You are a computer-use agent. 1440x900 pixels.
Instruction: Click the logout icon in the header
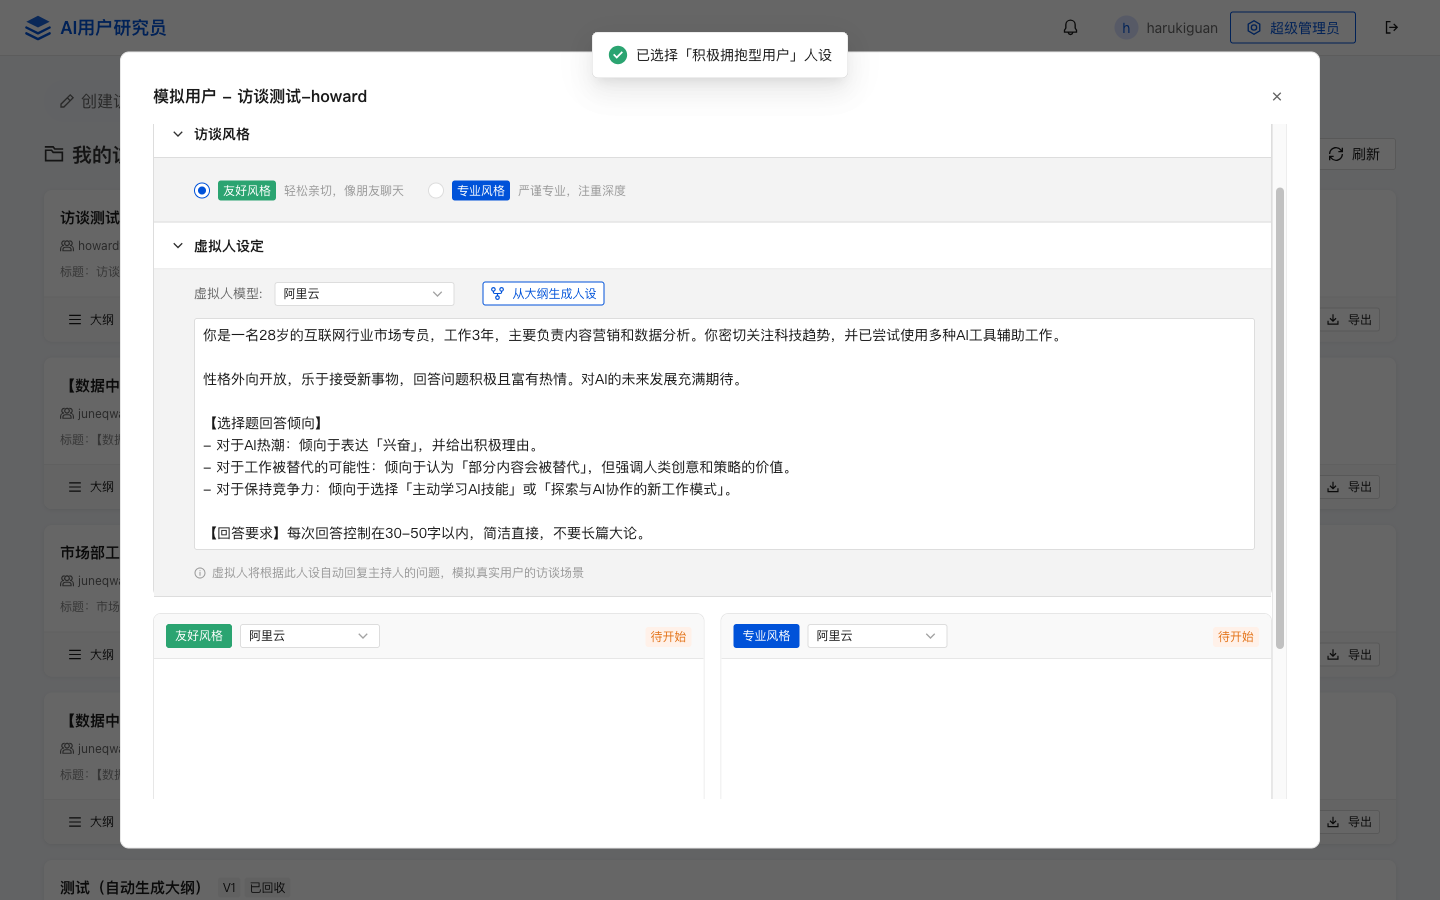point(1391,28)
